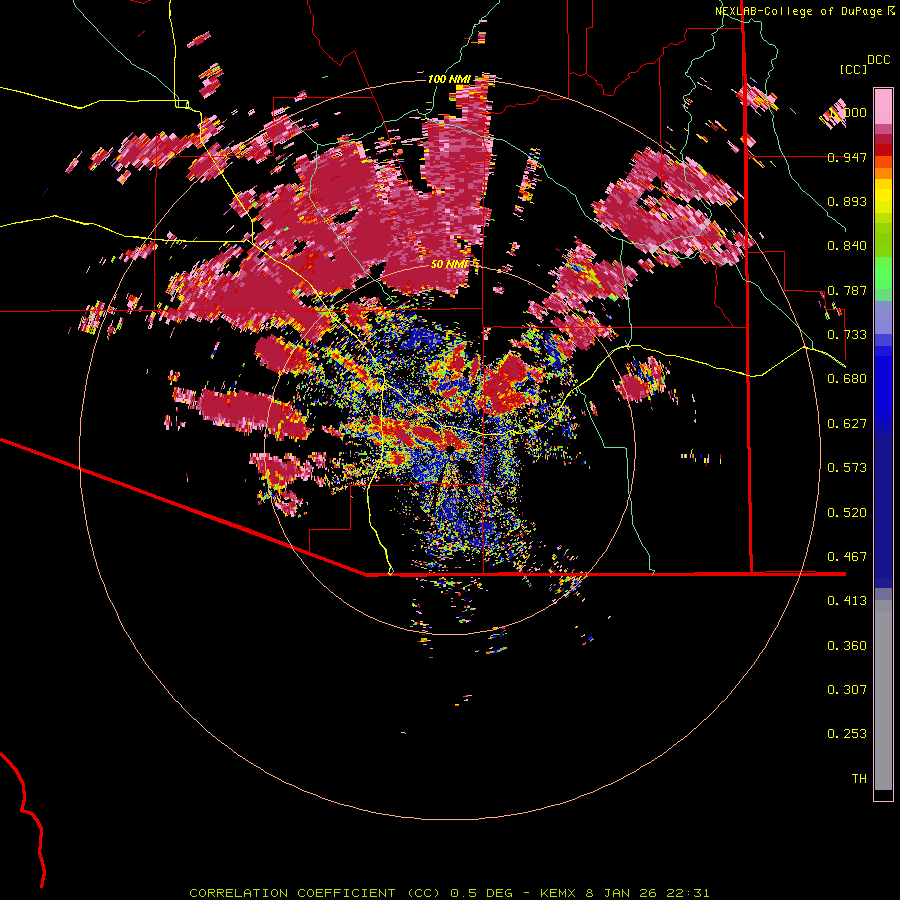Pick the bright green band of the color bar
Viewport: 900px width, 900px height.
883,273
